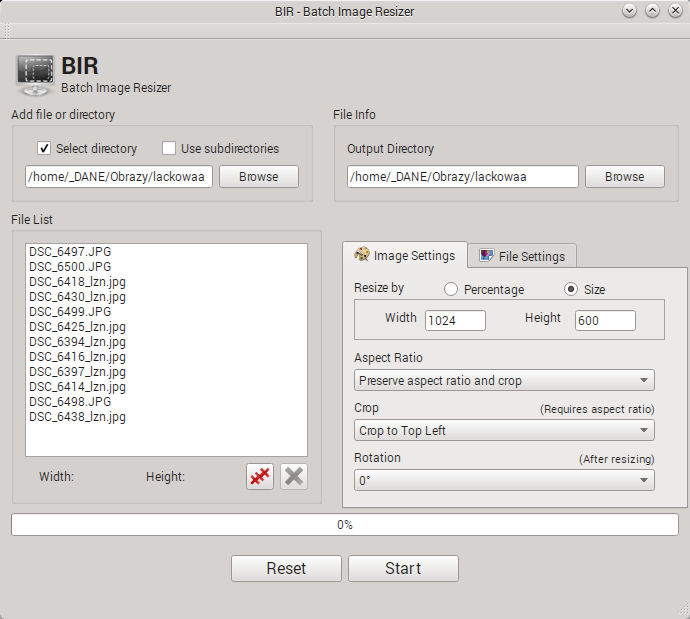This screenshot has width=690, height=619.
Task: Open the Crop to Top Left dropdown
Action: [x=504, y=430]
